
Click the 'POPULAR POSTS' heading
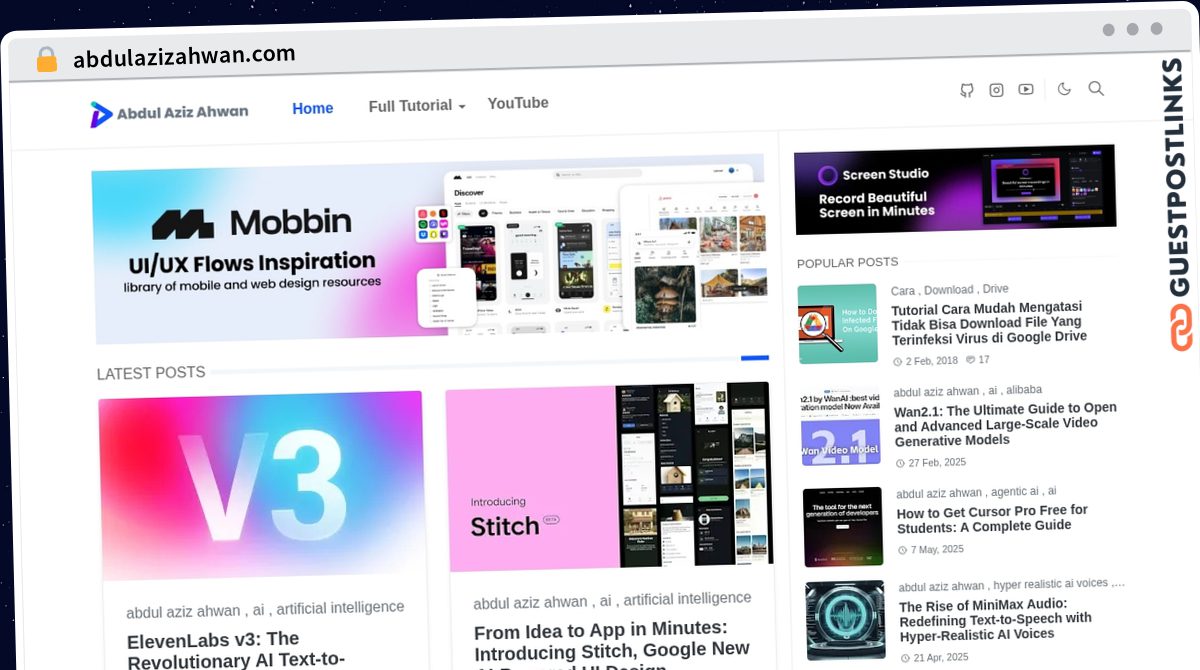(x=848, y=263)
